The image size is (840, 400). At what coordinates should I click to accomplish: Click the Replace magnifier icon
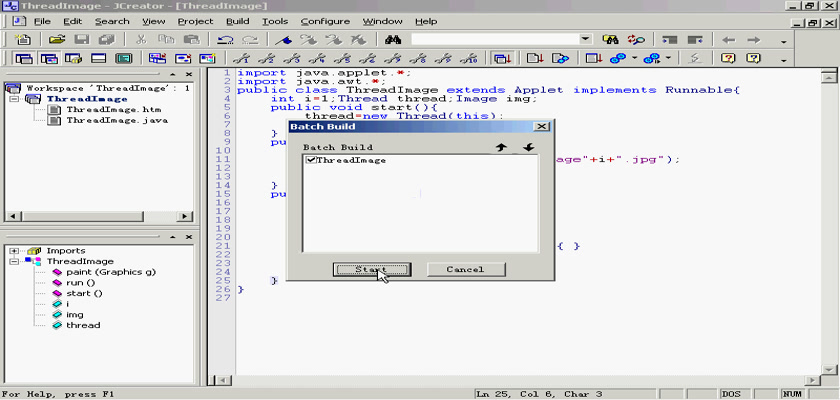[x=636, y=40]
